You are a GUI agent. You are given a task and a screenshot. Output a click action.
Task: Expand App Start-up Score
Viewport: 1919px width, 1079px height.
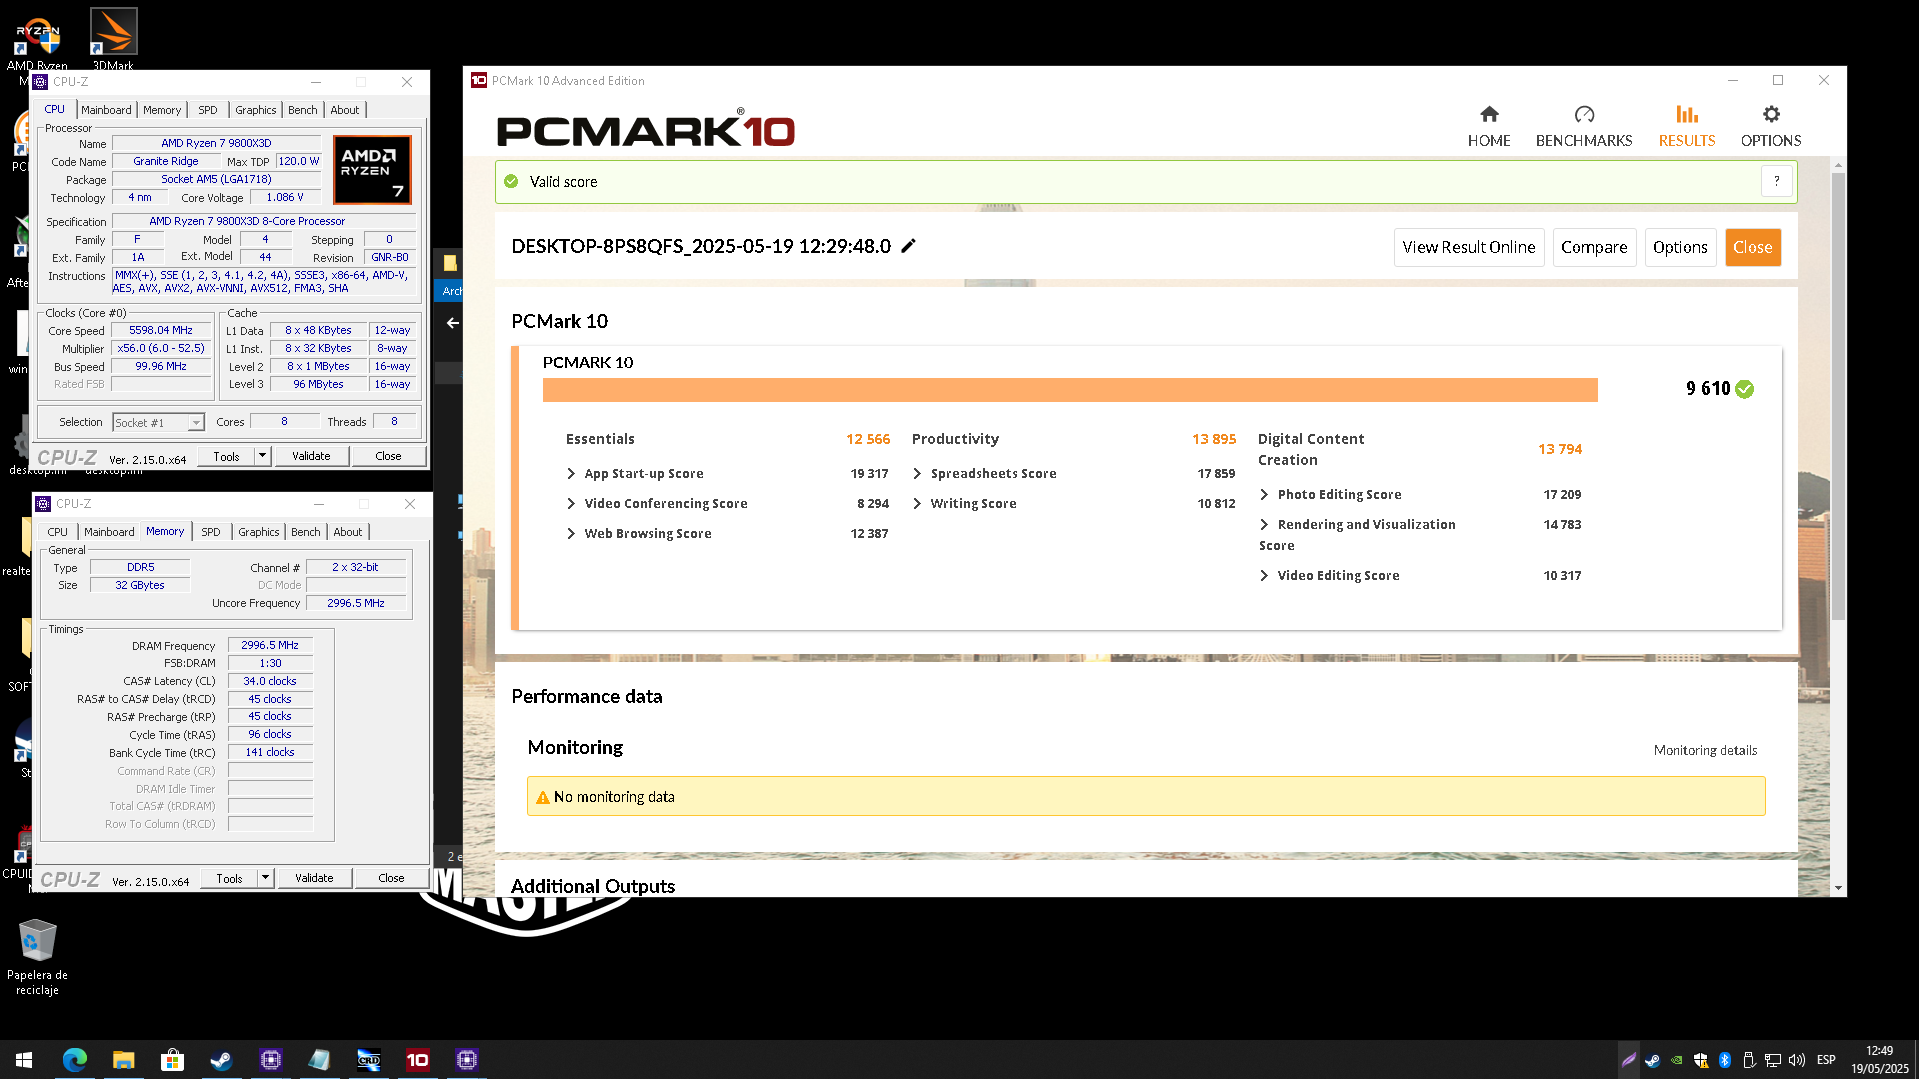pos(571,474)
